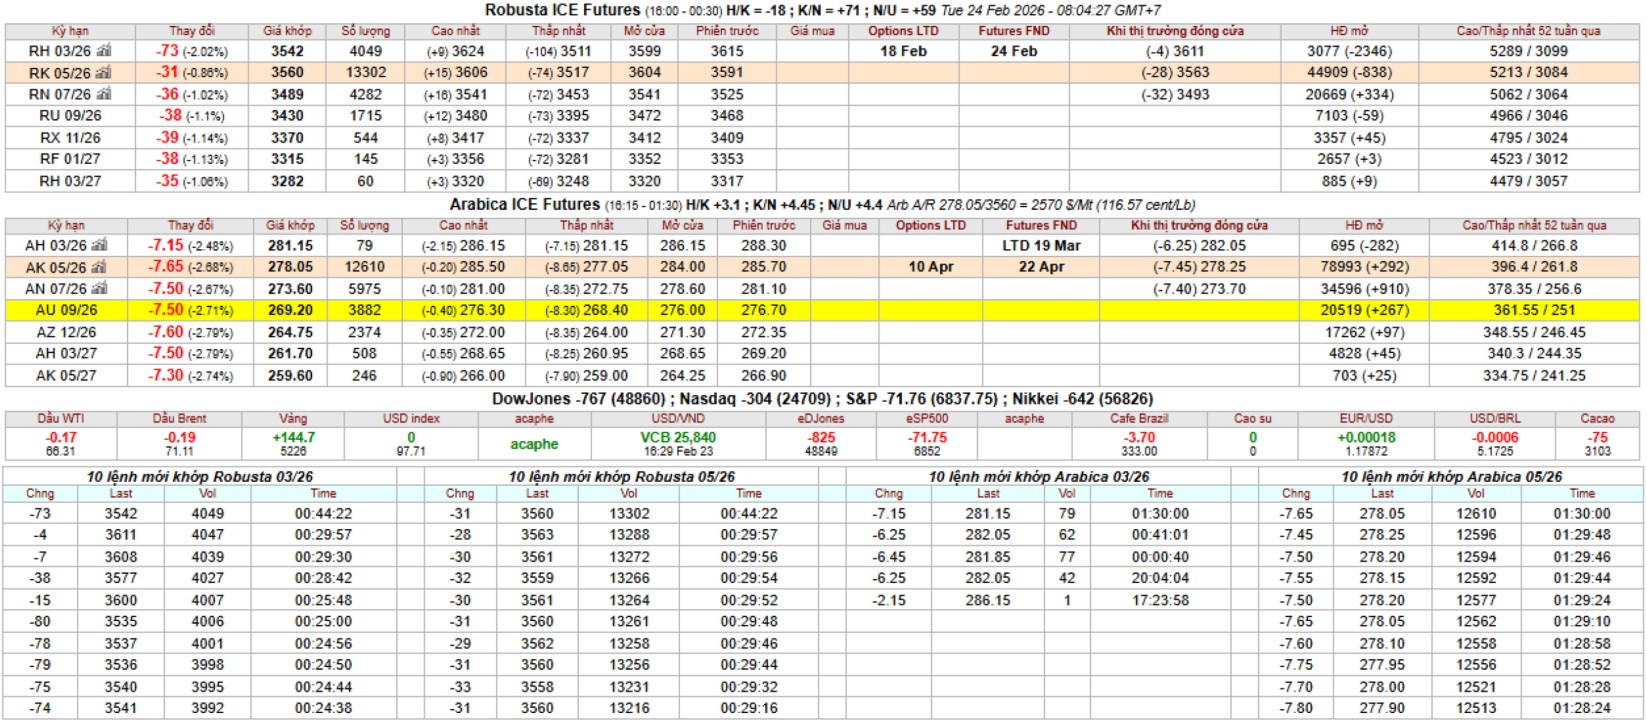The height and width of the screenshot is (723, 1647).
Task: Click chart icon for AH 03/26 Arabica
Action: coord(100,245)
